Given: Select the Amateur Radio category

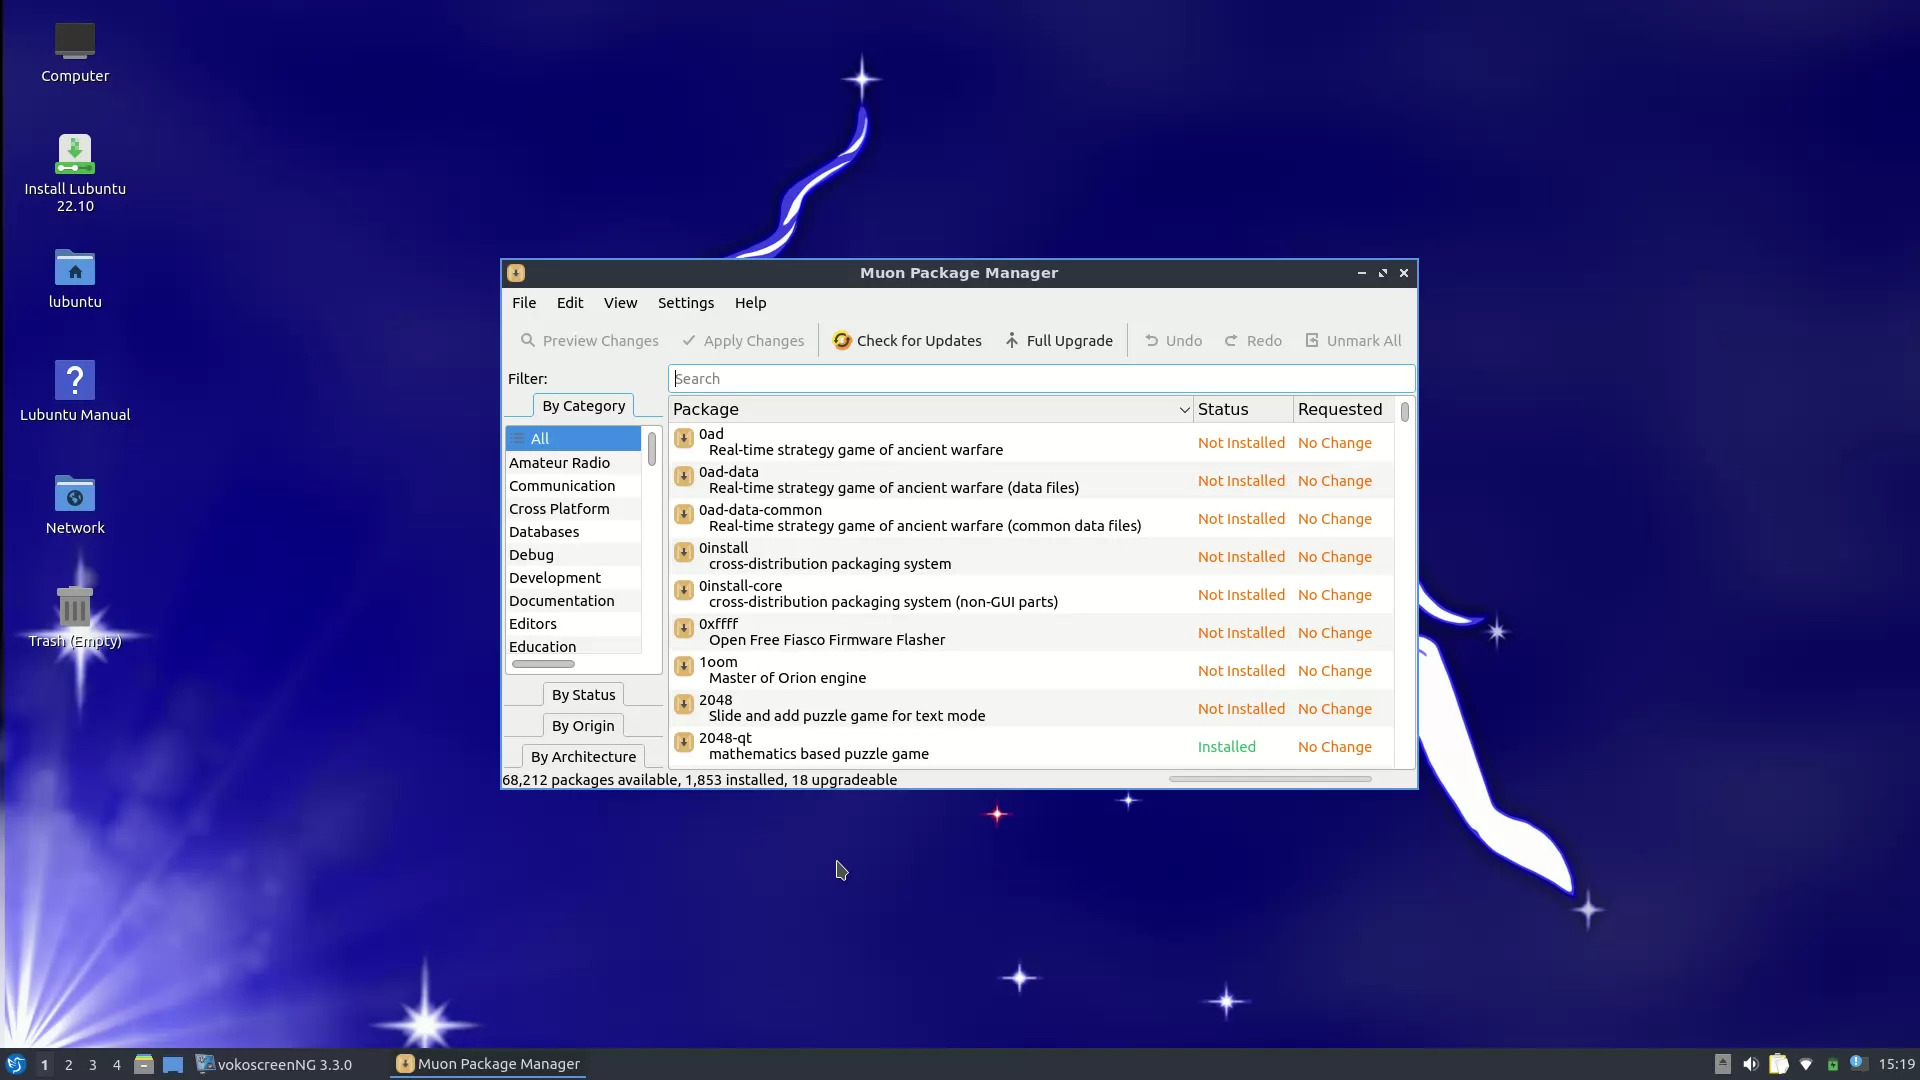Looking at the screenshot, I should pyautogui.click(x=573, y=463).
